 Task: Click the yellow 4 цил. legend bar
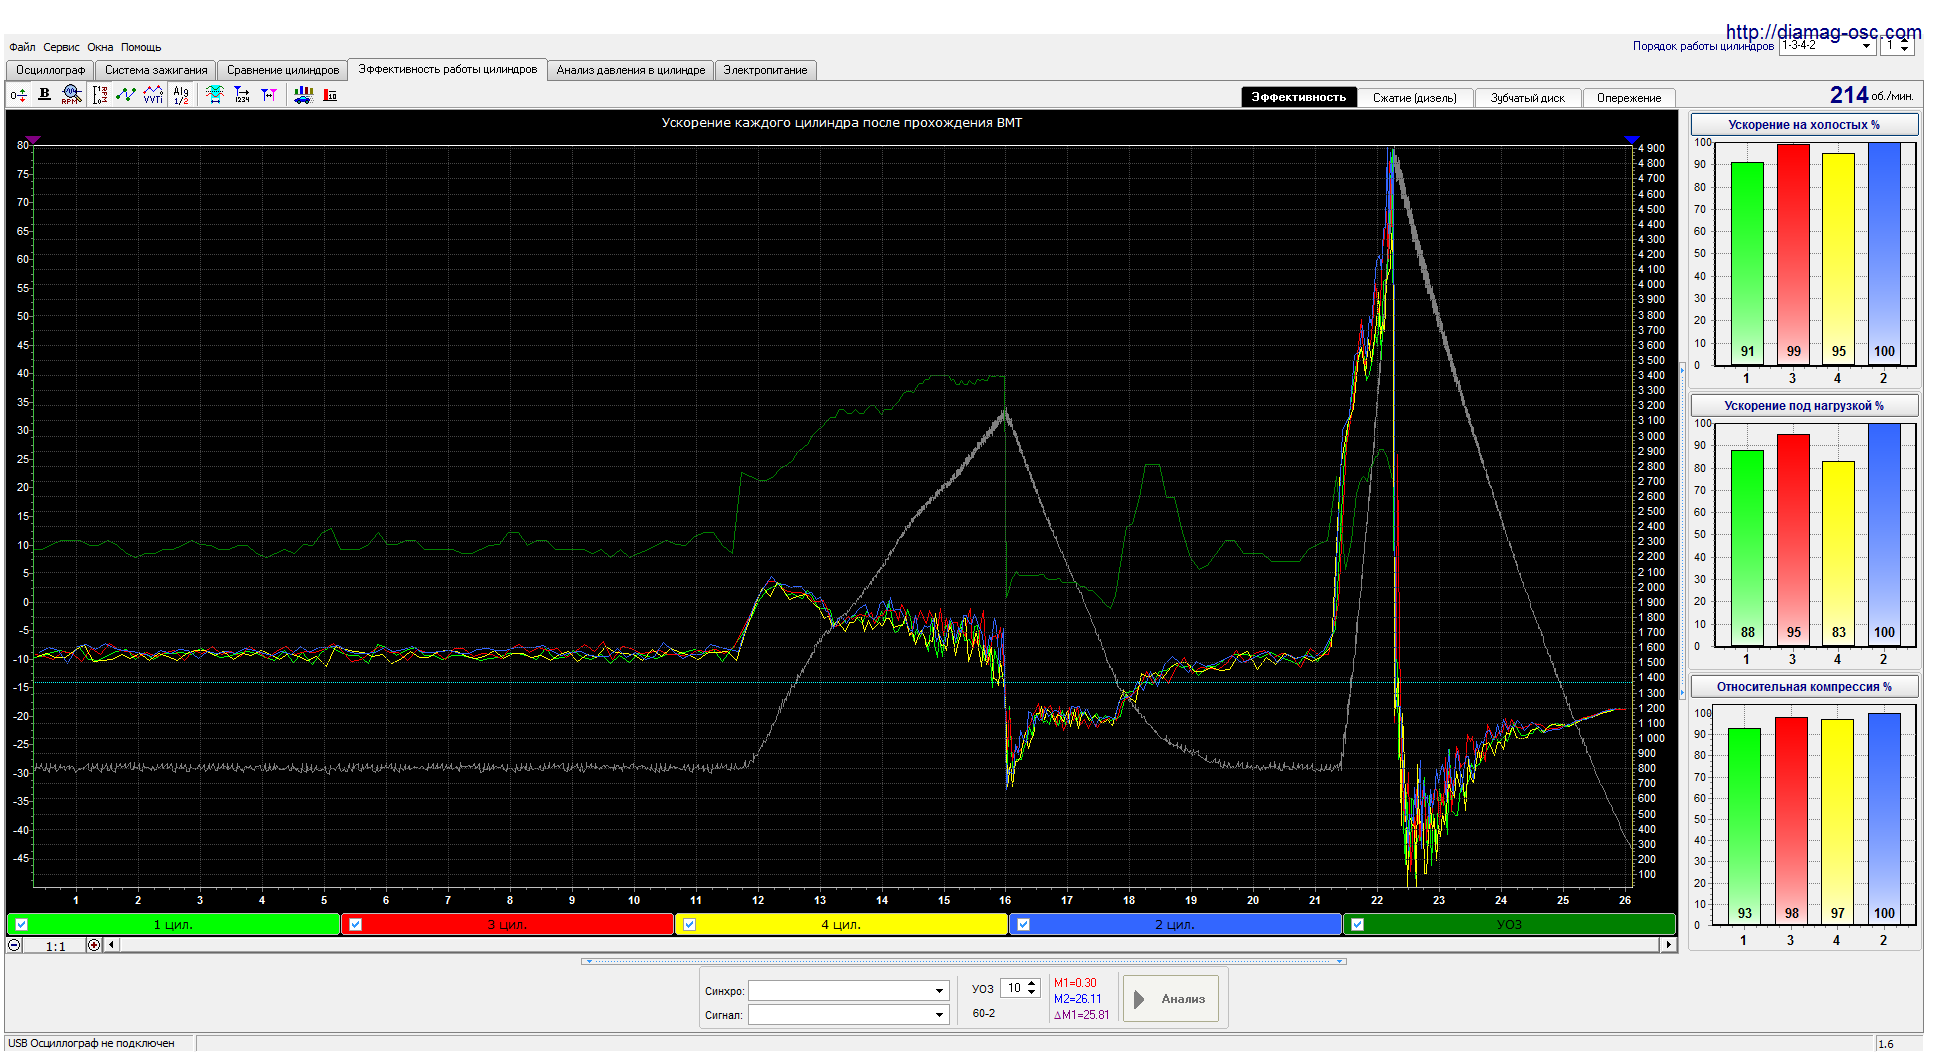click(842, 925)
